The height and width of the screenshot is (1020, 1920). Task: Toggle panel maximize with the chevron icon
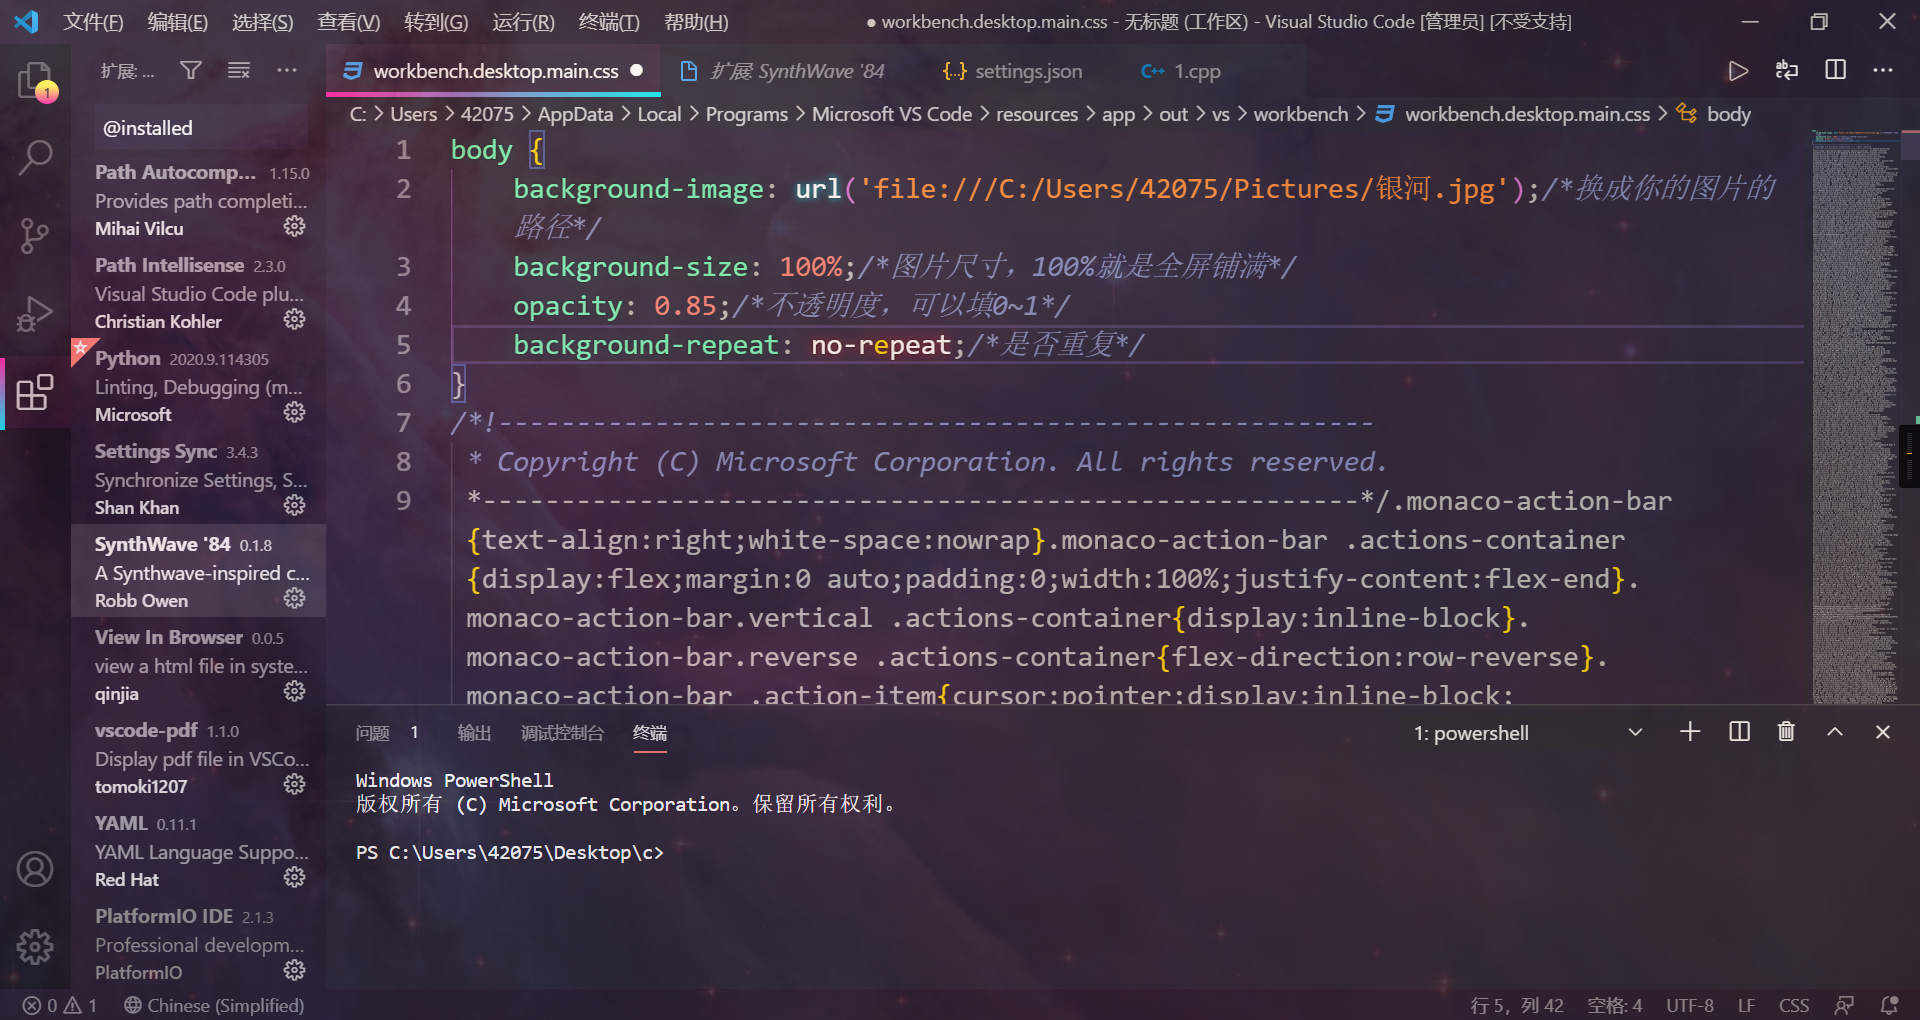coord(1835,732)
